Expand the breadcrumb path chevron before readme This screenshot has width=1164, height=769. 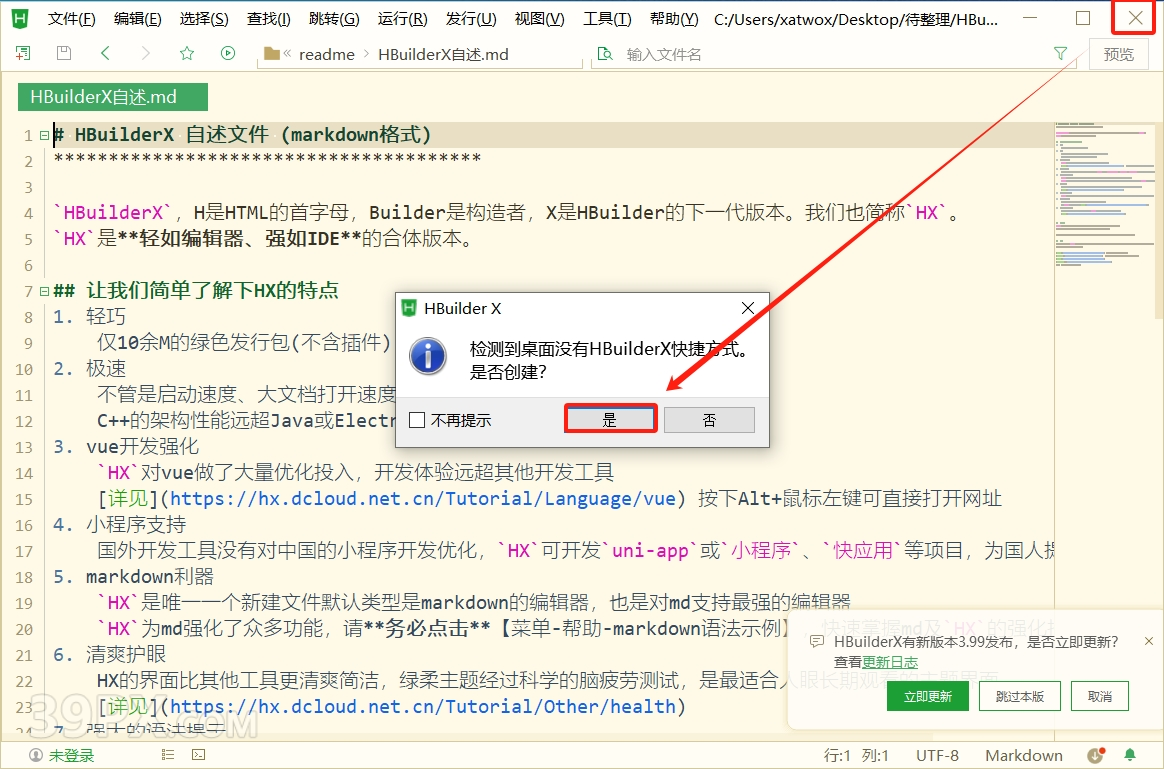click(x=287, y=53)
